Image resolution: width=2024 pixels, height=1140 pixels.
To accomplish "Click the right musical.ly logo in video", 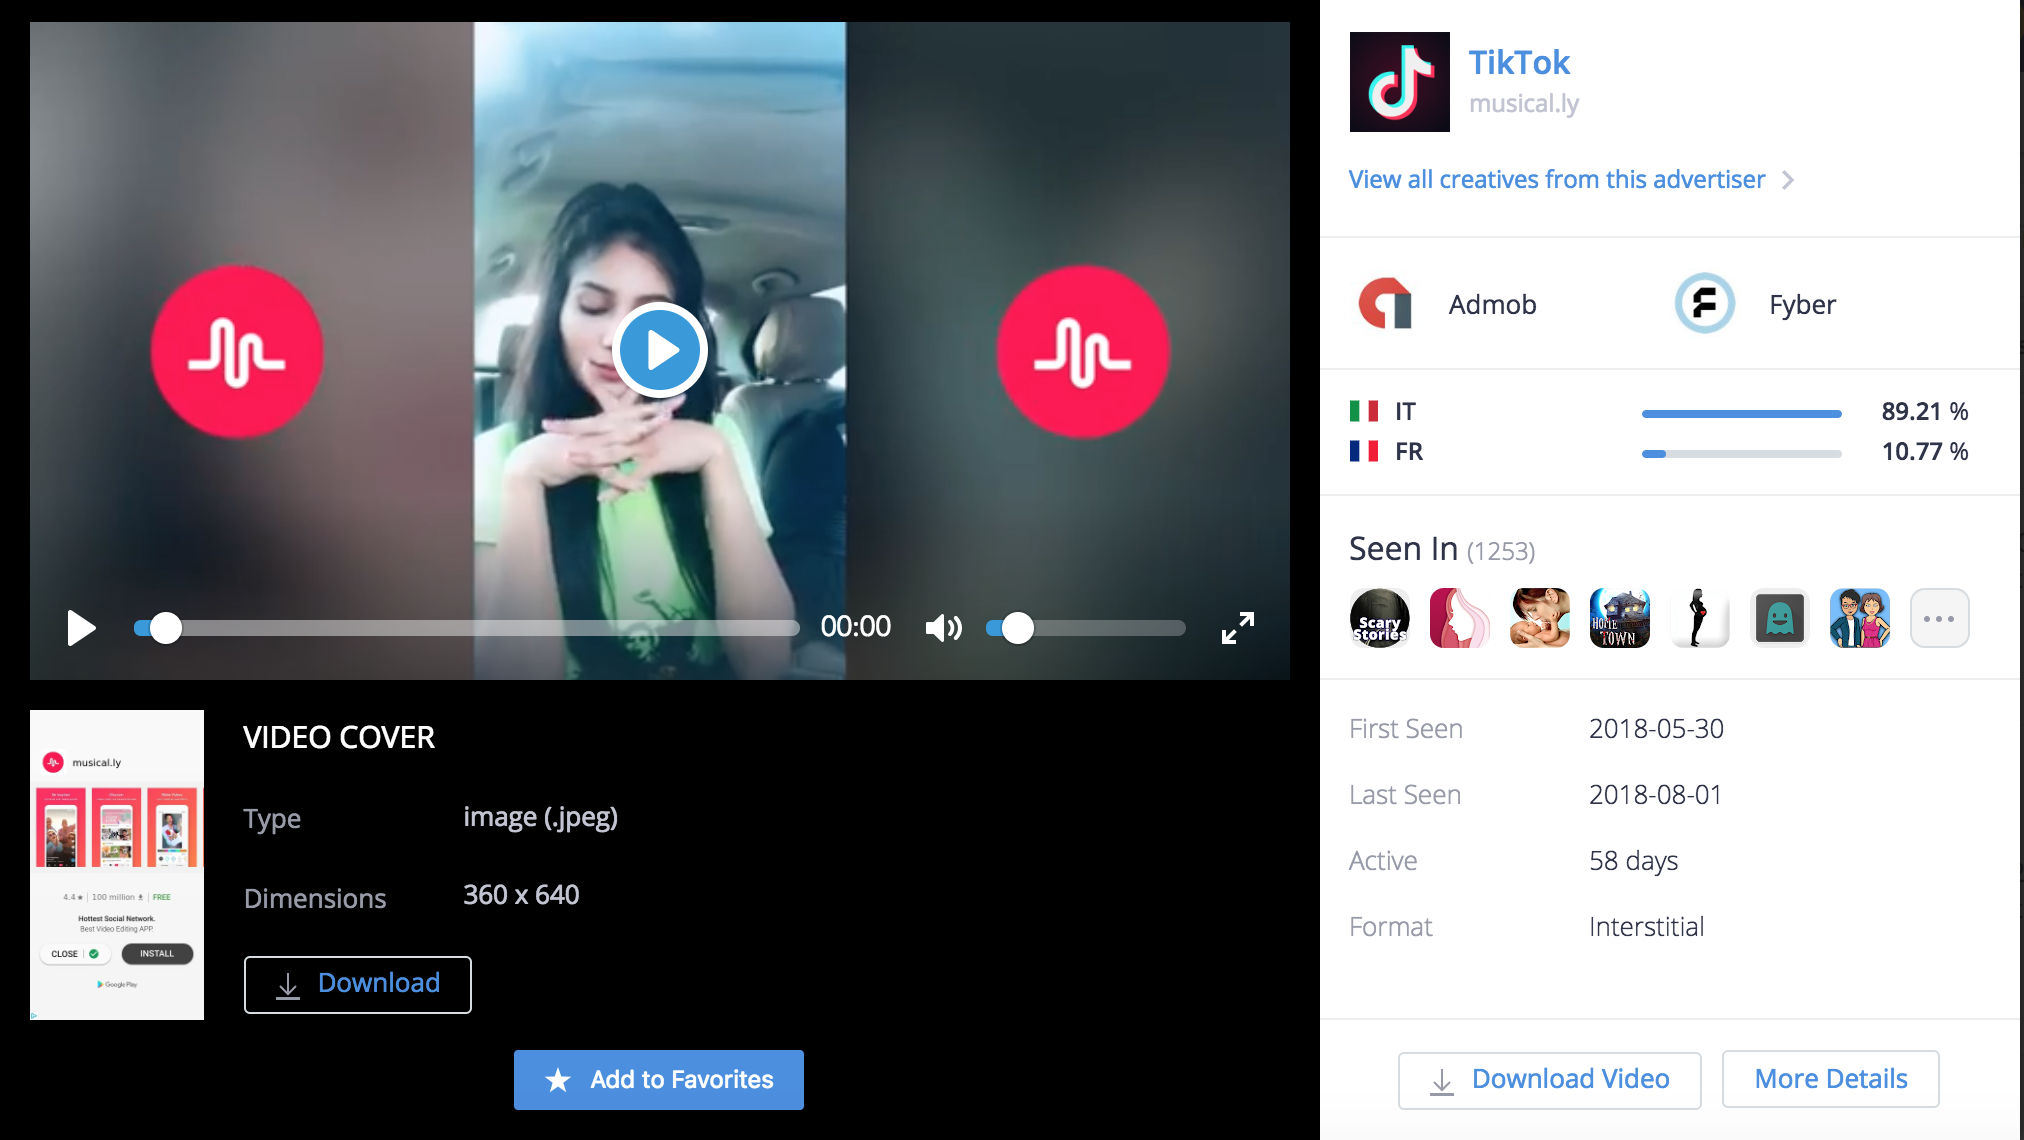I will (1083, 351).
